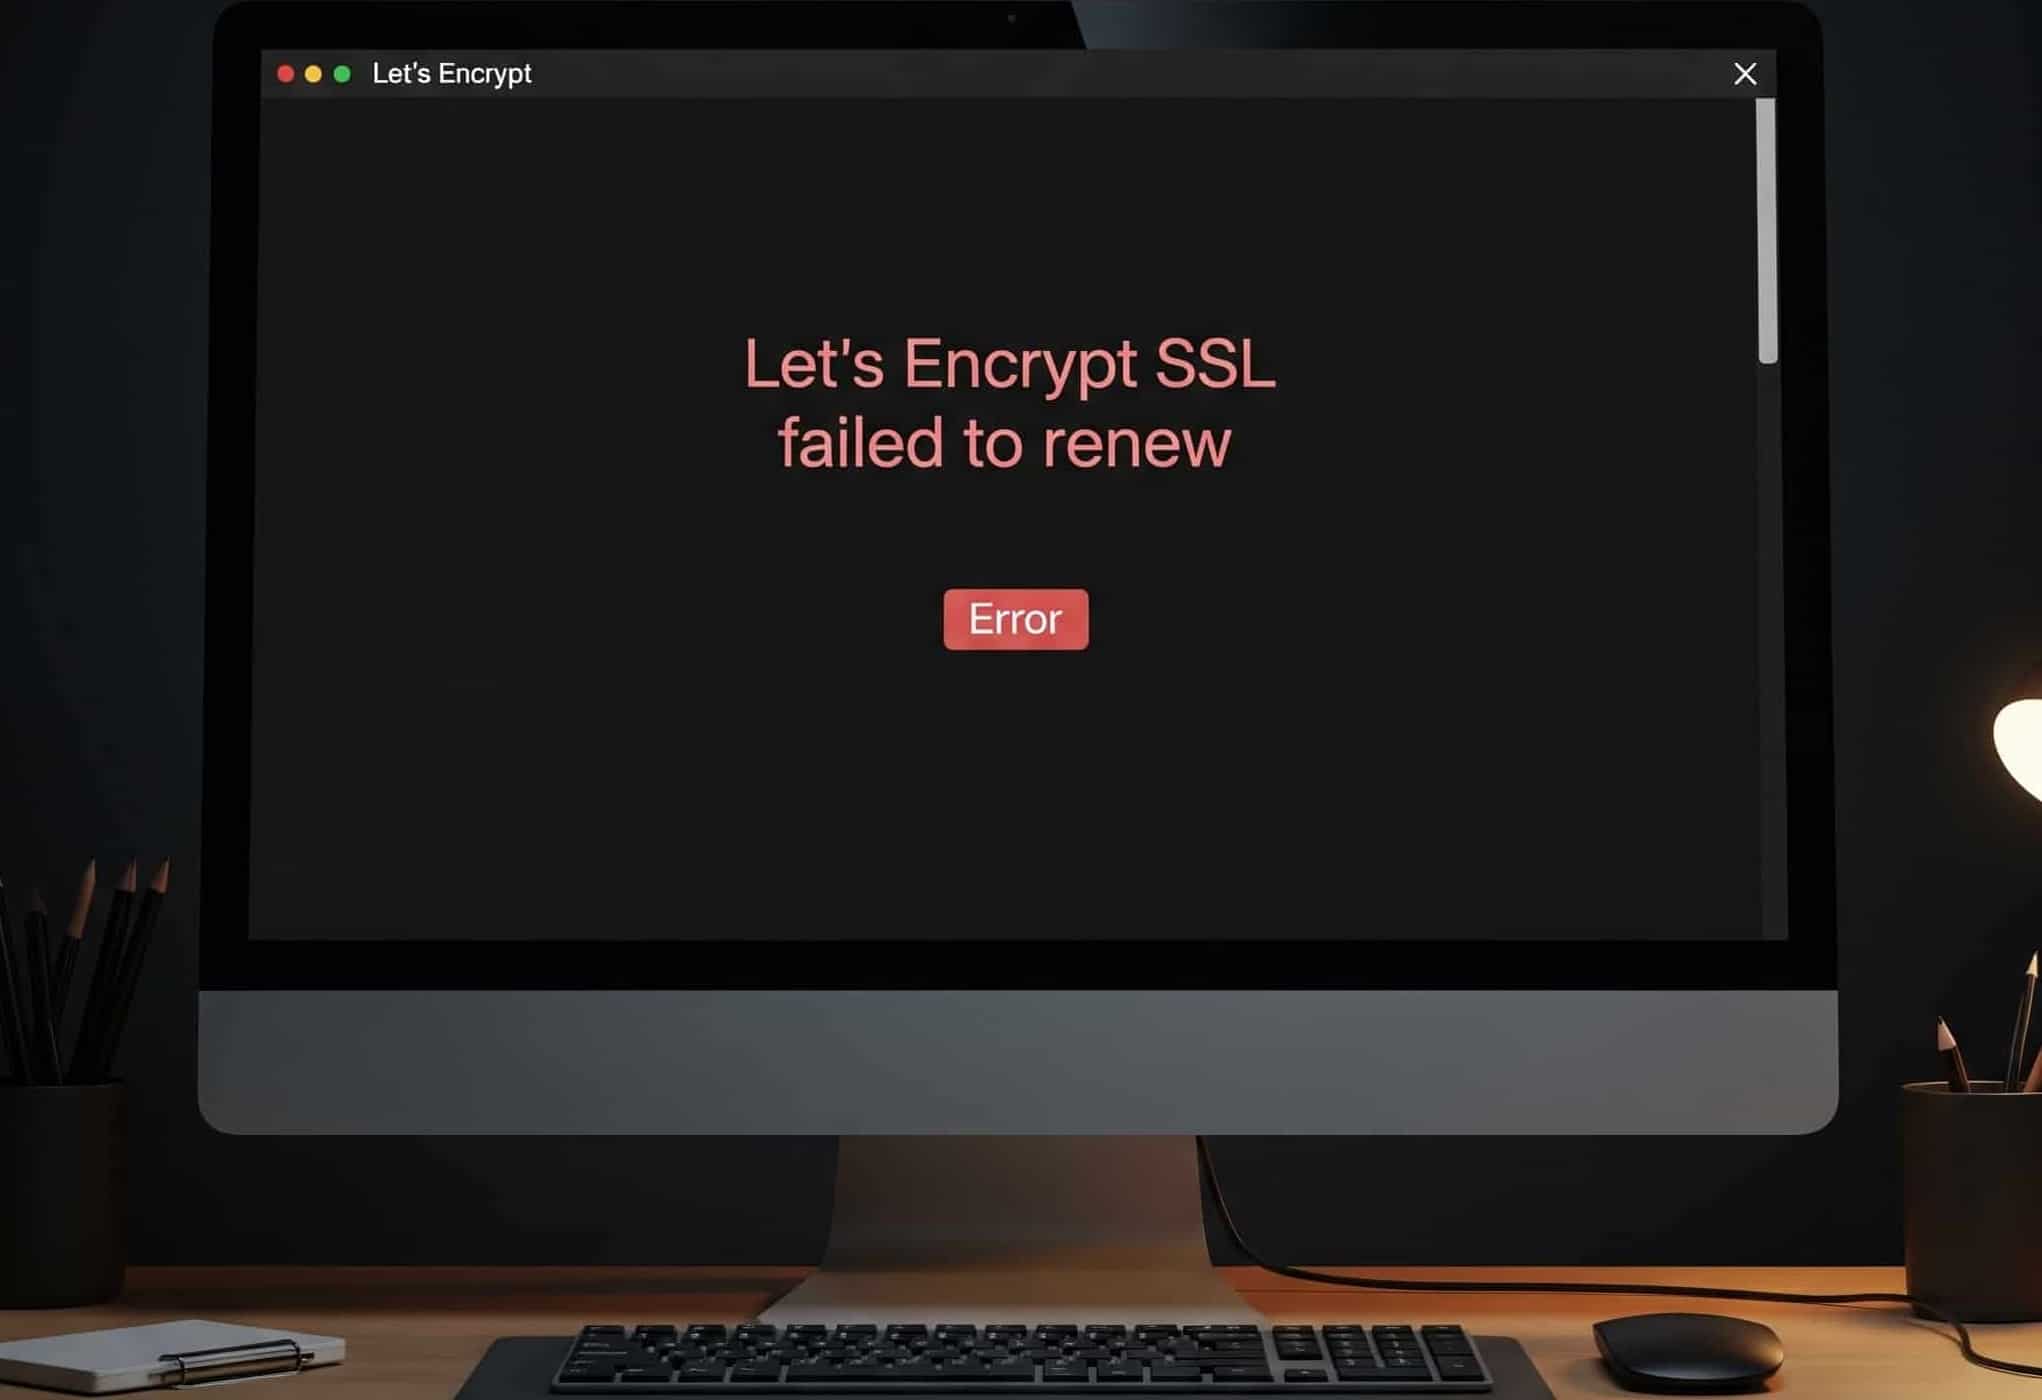Click the glowing lamp bulb
Screen dimensions: 2042x1400
(2018, 745)
